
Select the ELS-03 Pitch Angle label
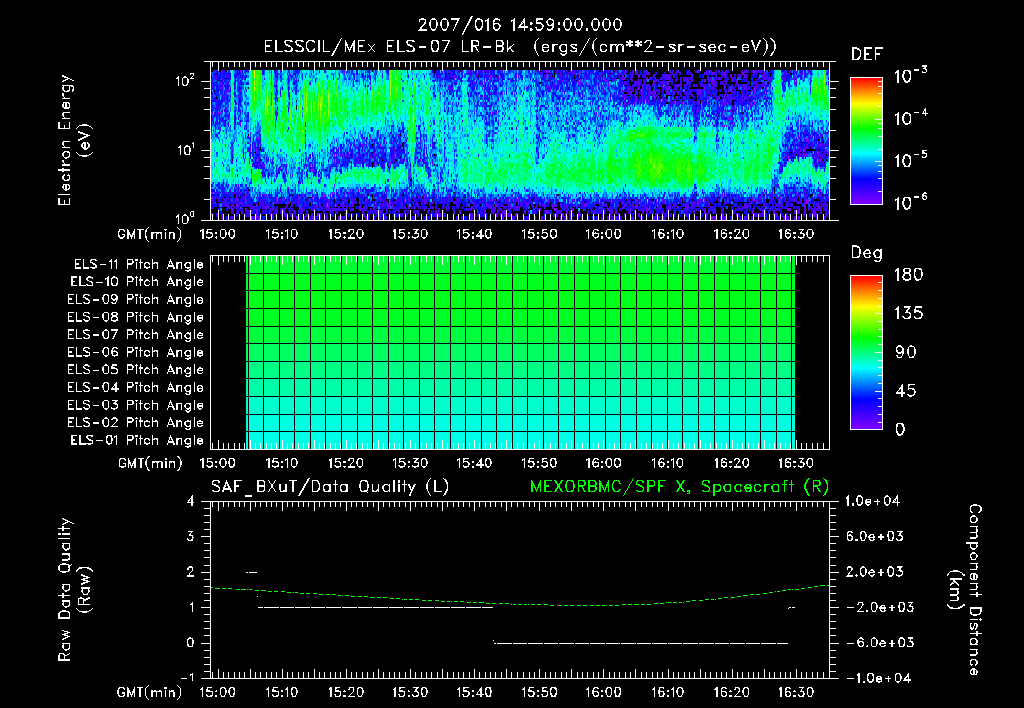pyautogui.click(x=135, y=405)
